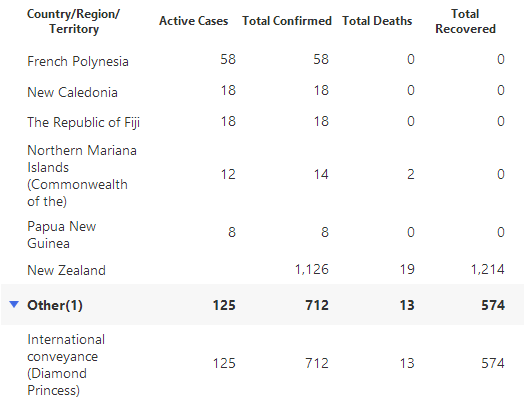
Task: Click French Polynesia active cases value 58
Action: (228, 59)
